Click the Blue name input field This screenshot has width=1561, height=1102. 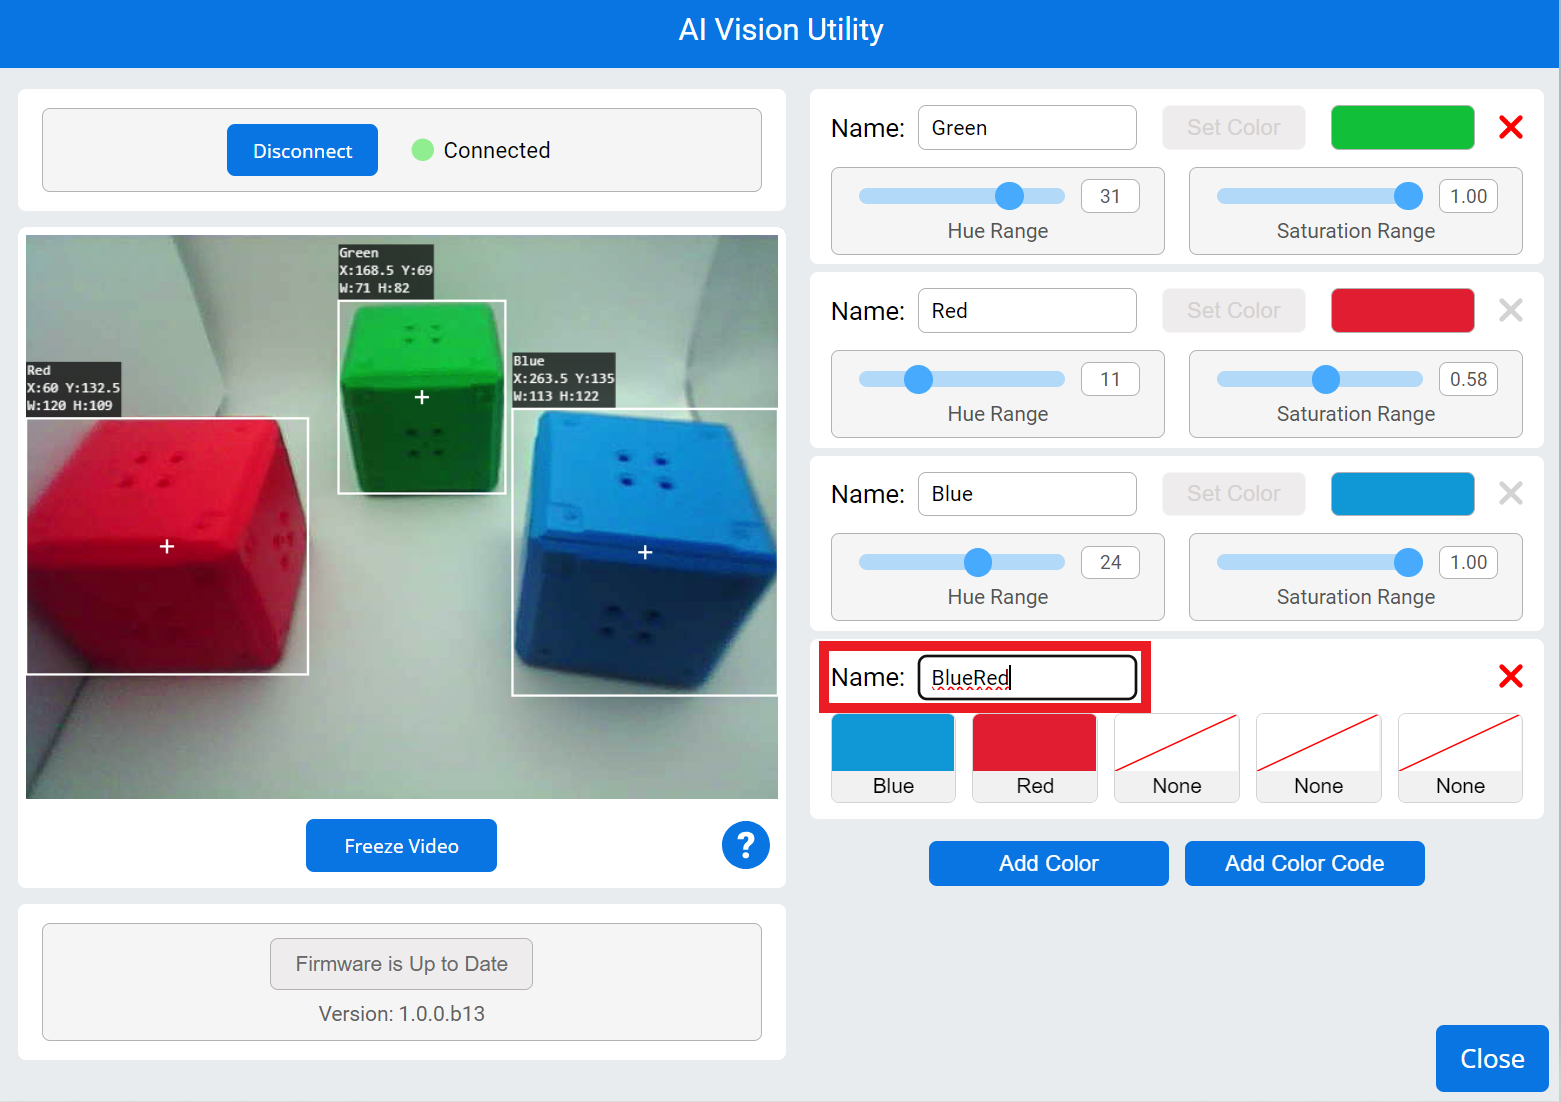(1027, 493)
